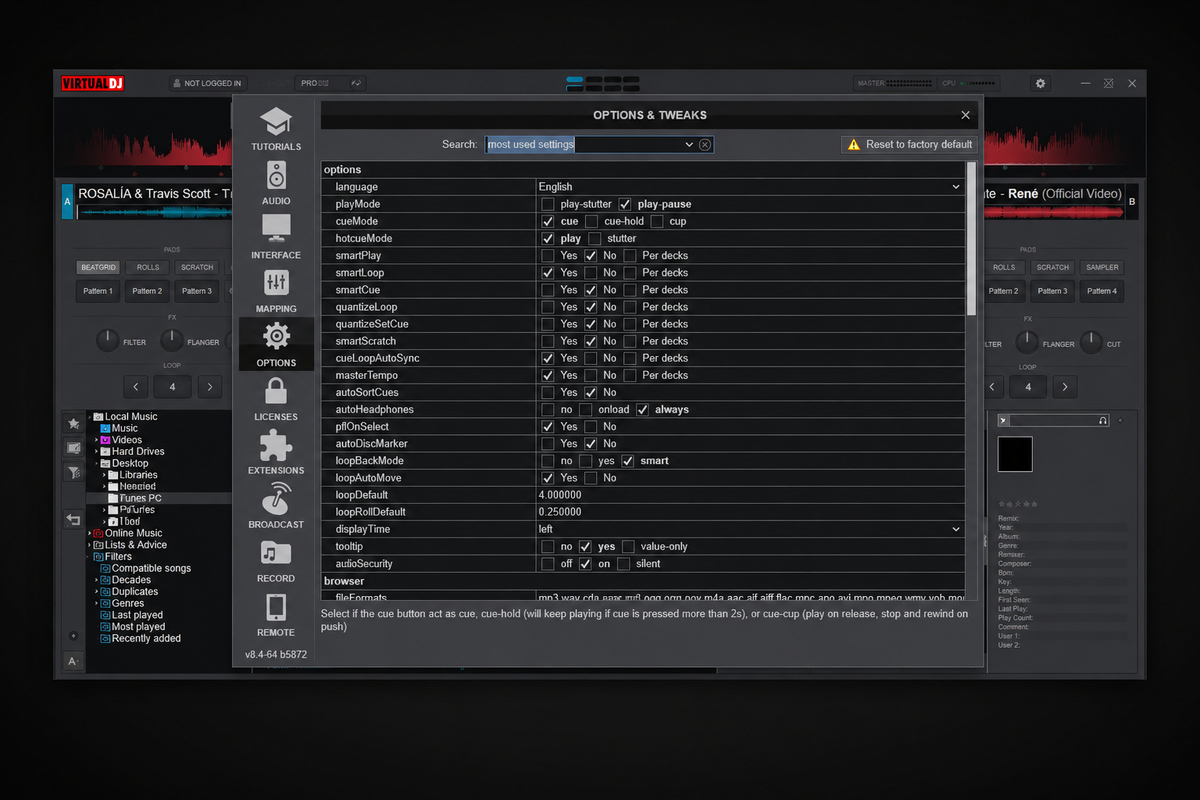
Task: Select the right deck SCRATCH pads page
Action: tap(1052, 267)
